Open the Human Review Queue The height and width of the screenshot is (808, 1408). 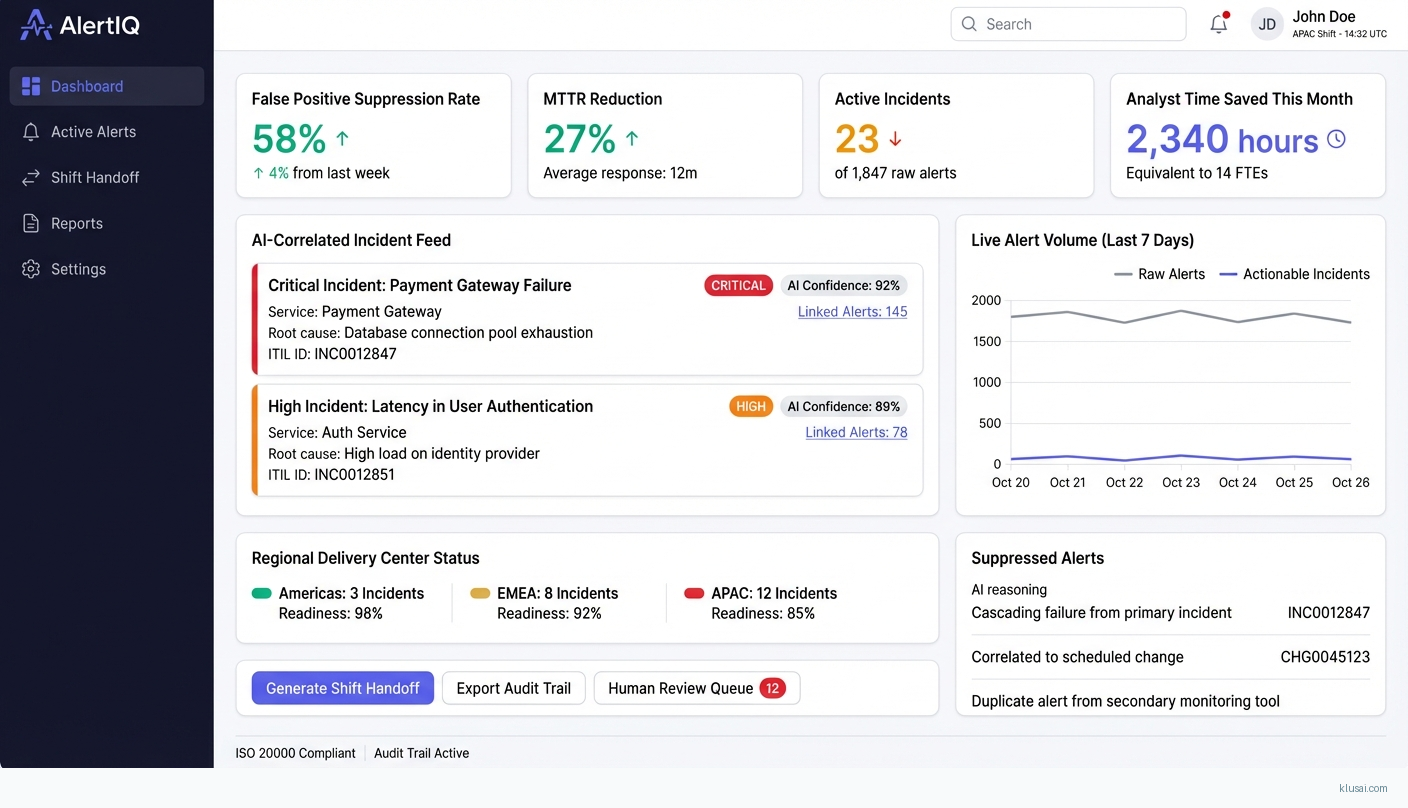pos(696,688)
